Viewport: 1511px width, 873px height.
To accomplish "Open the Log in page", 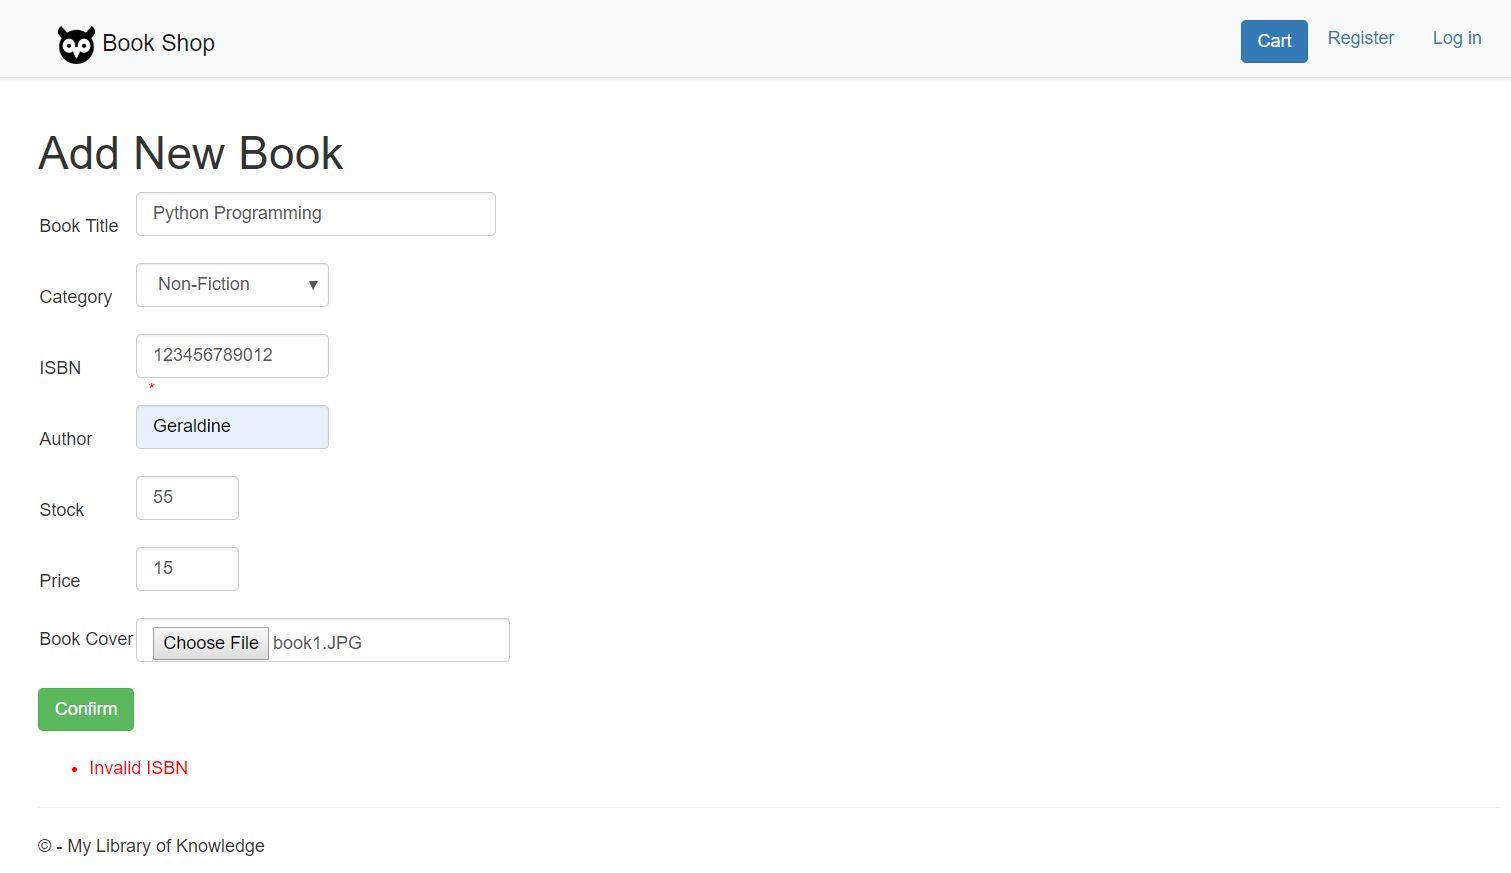I will click(x=1457, y=38).
